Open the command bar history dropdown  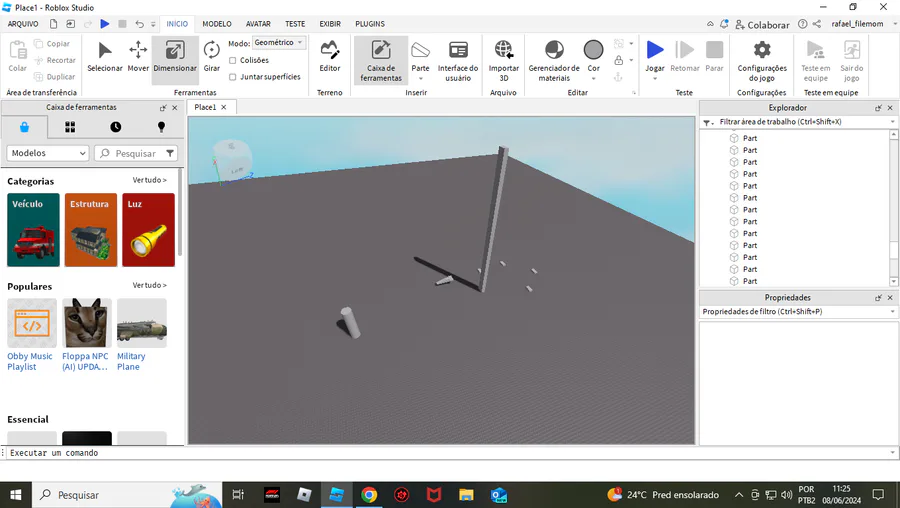click(x=892, y=452)
